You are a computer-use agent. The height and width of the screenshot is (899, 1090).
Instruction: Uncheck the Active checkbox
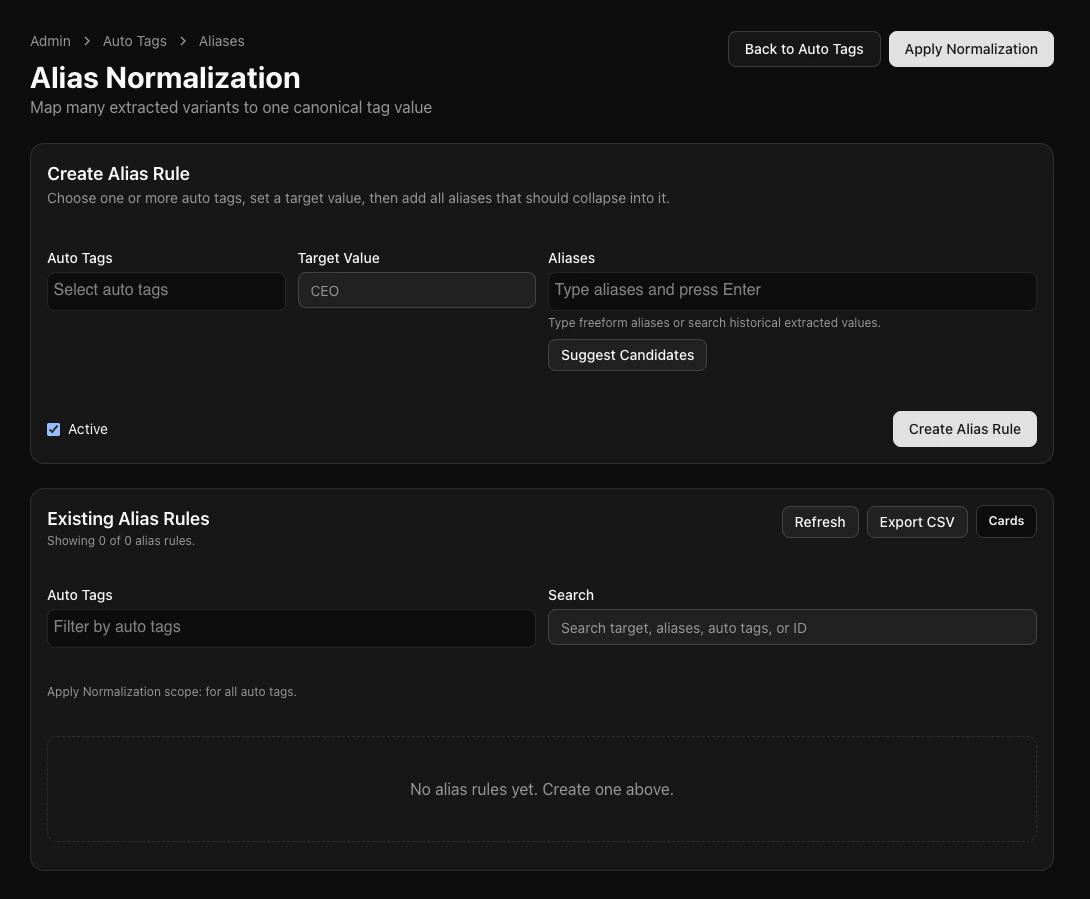54,430
